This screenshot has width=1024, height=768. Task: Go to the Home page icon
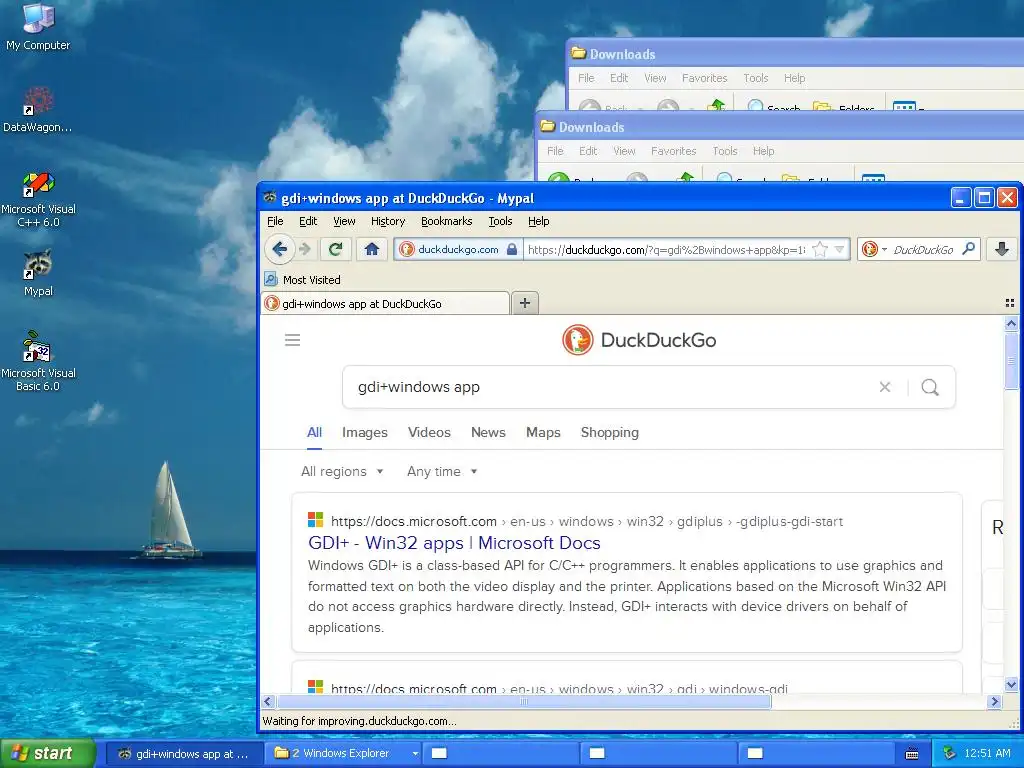372,249
